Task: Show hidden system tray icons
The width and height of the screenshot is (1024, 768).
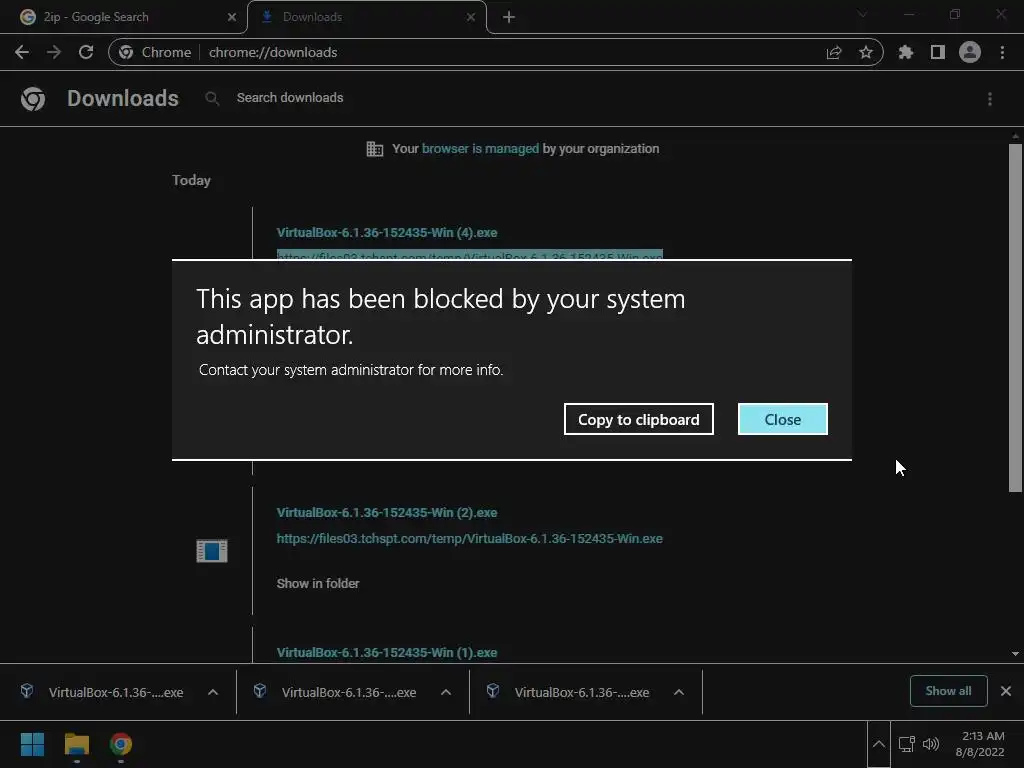Action: click(878, 744)
